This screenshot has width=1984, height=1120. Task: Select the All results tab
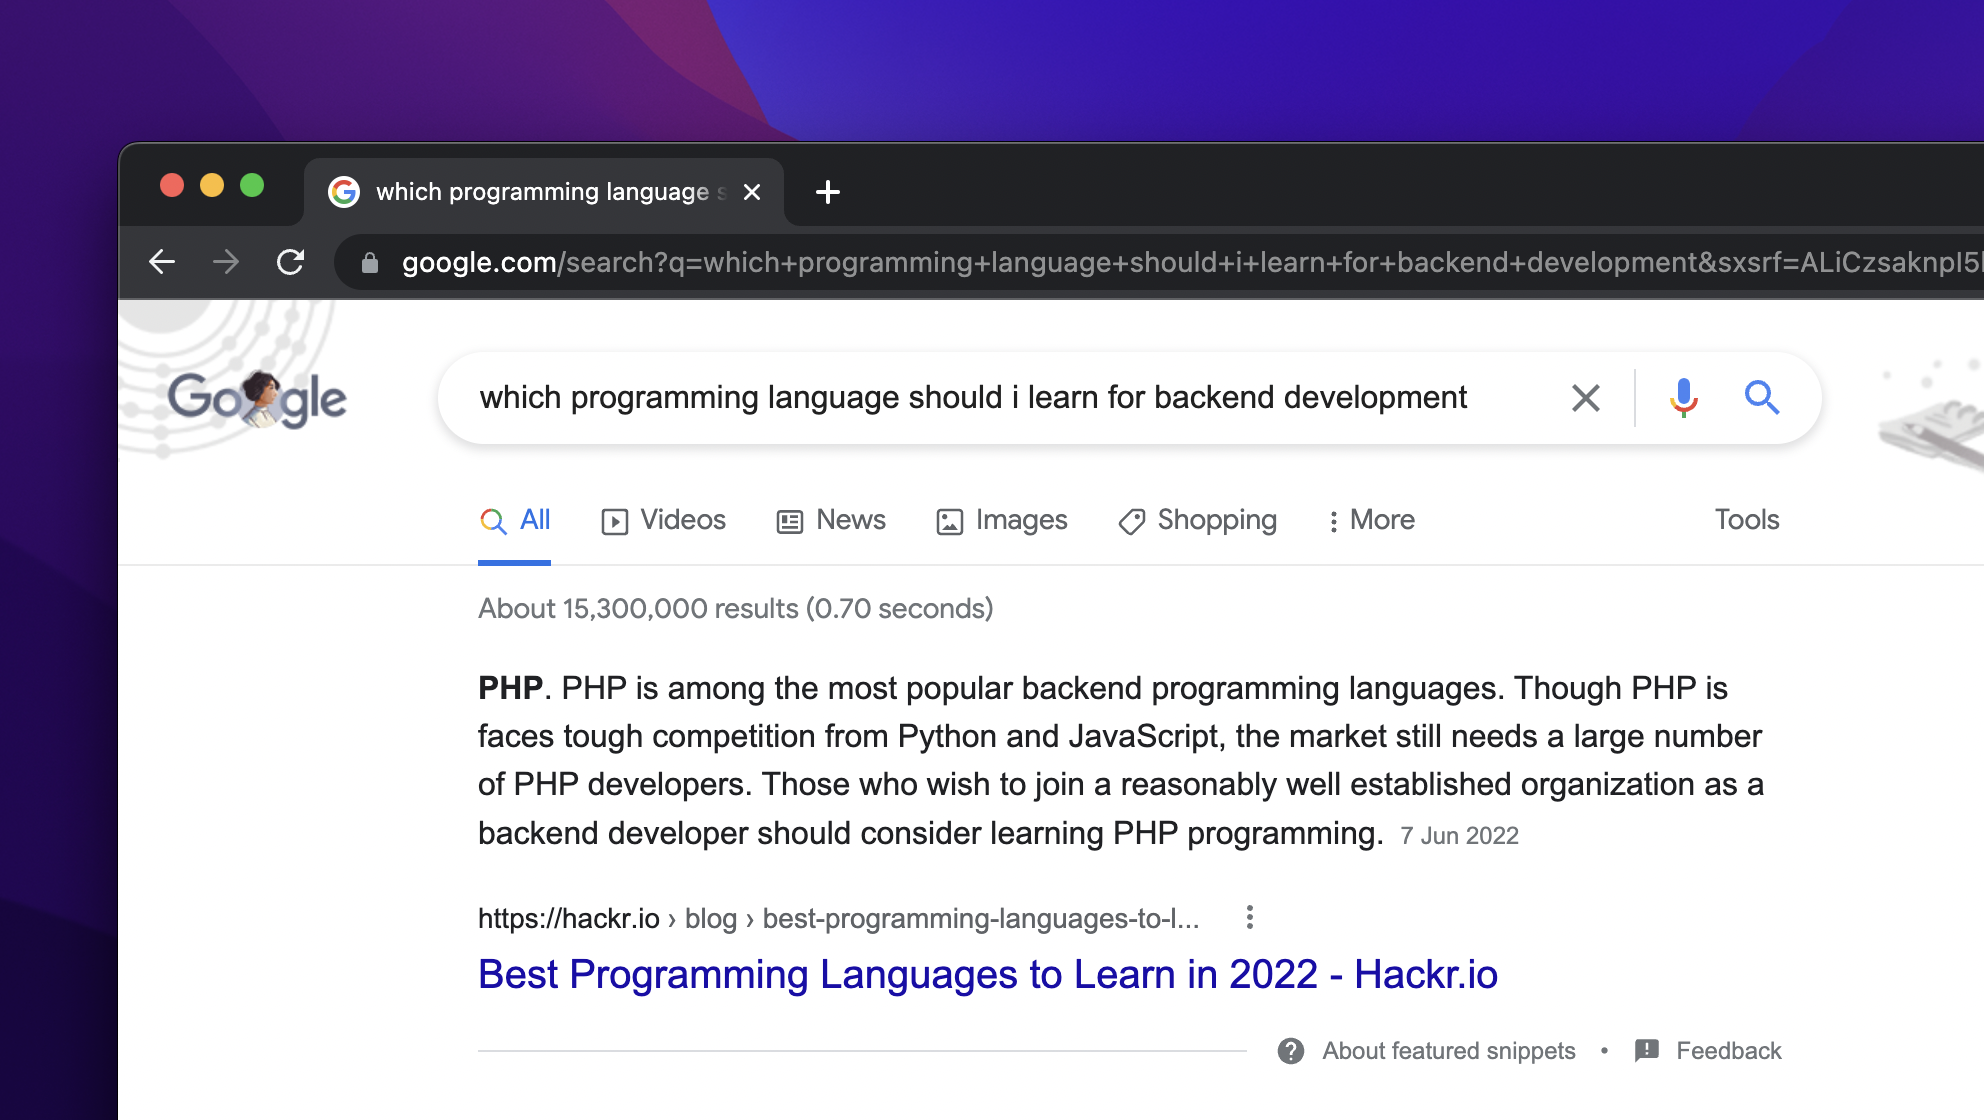[x=515, y=520]
